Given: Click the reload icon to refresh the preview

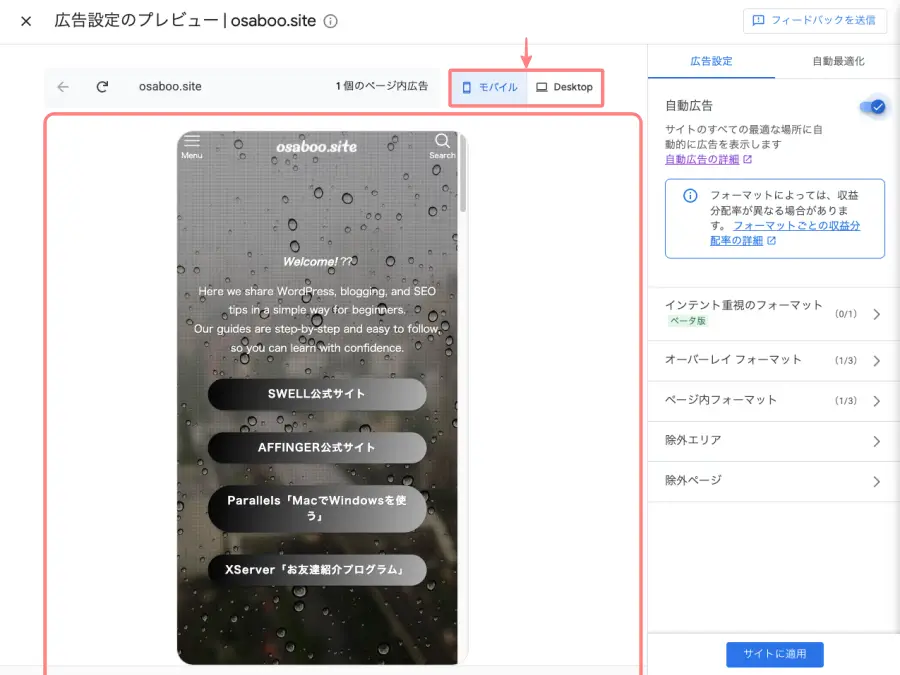Looking at the screenshot, I should (102, 87).
